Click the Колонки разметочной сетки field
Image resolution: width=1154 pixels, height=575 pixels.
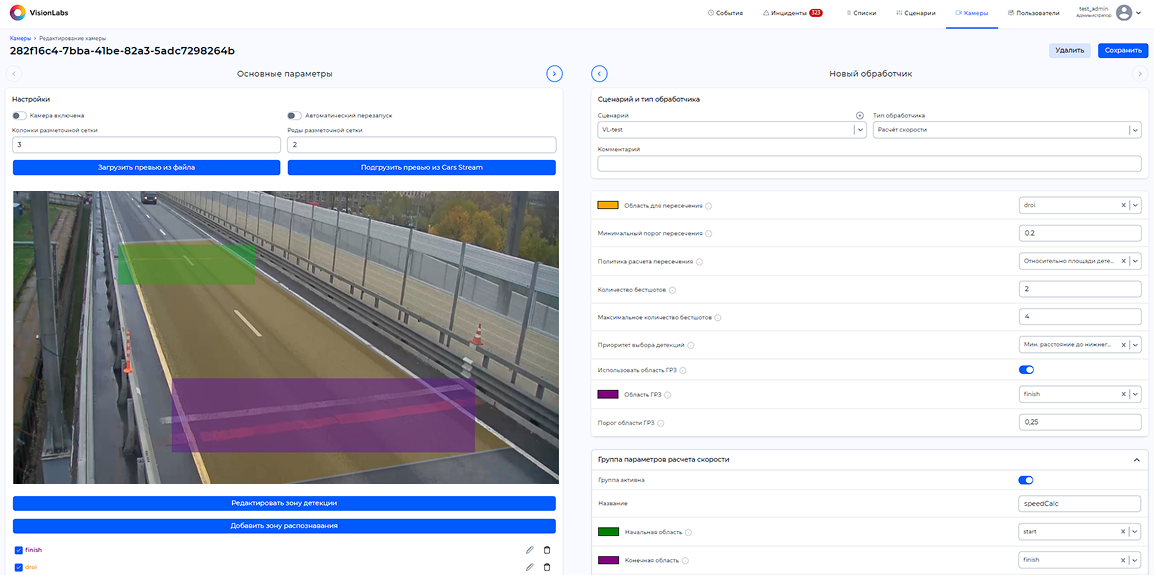coord(146,145)
